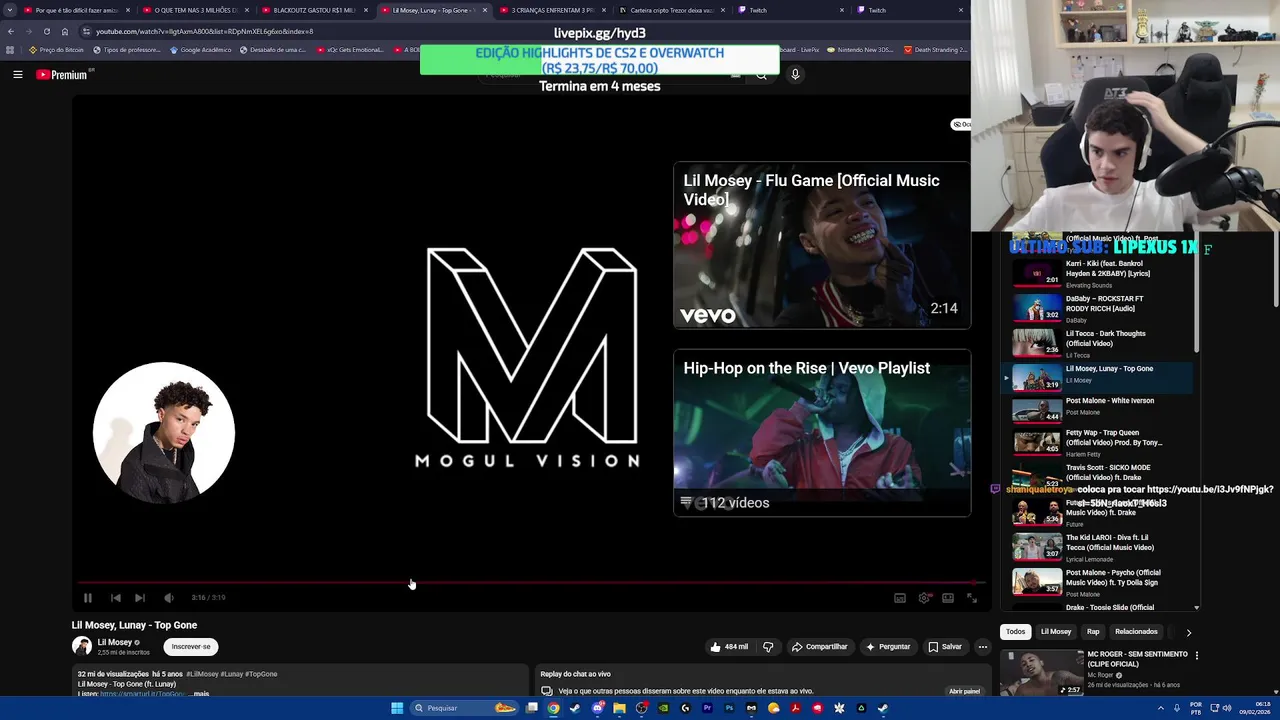Open Flu Game official music video card
1280x720 pixels.
pyautogui.click(x=822, y=245)
